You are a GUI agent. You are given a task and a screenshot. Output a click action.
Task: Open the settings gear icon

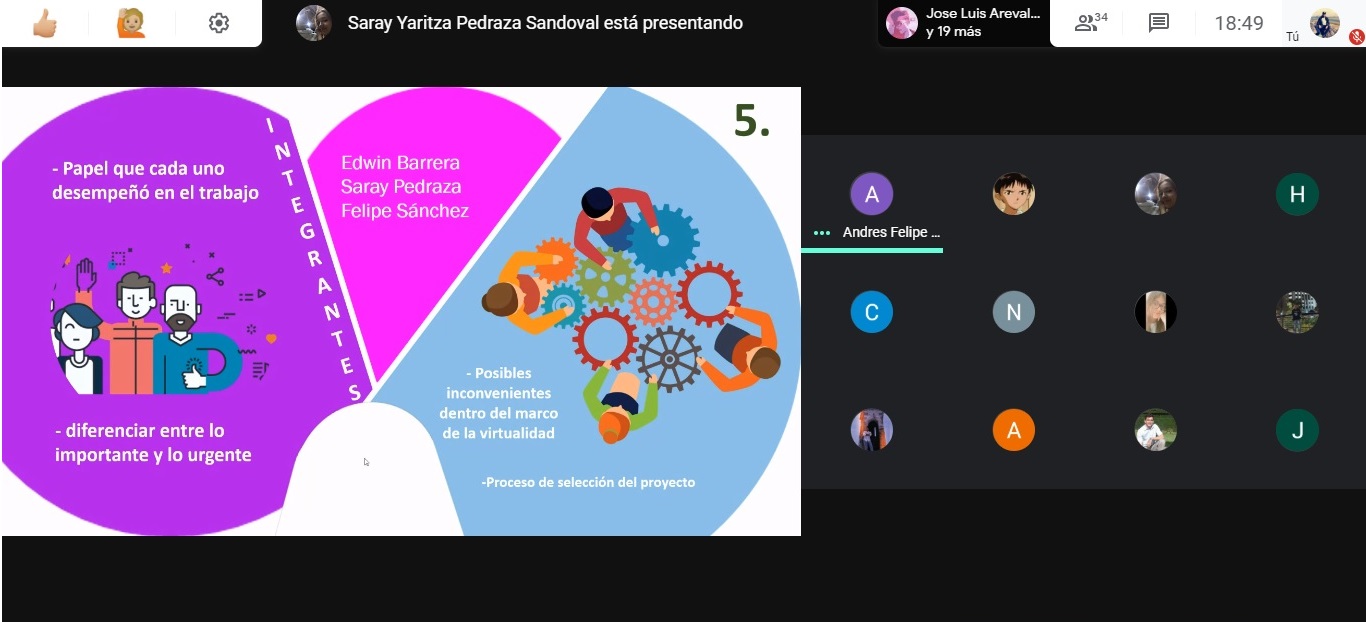tap(219, 23)
